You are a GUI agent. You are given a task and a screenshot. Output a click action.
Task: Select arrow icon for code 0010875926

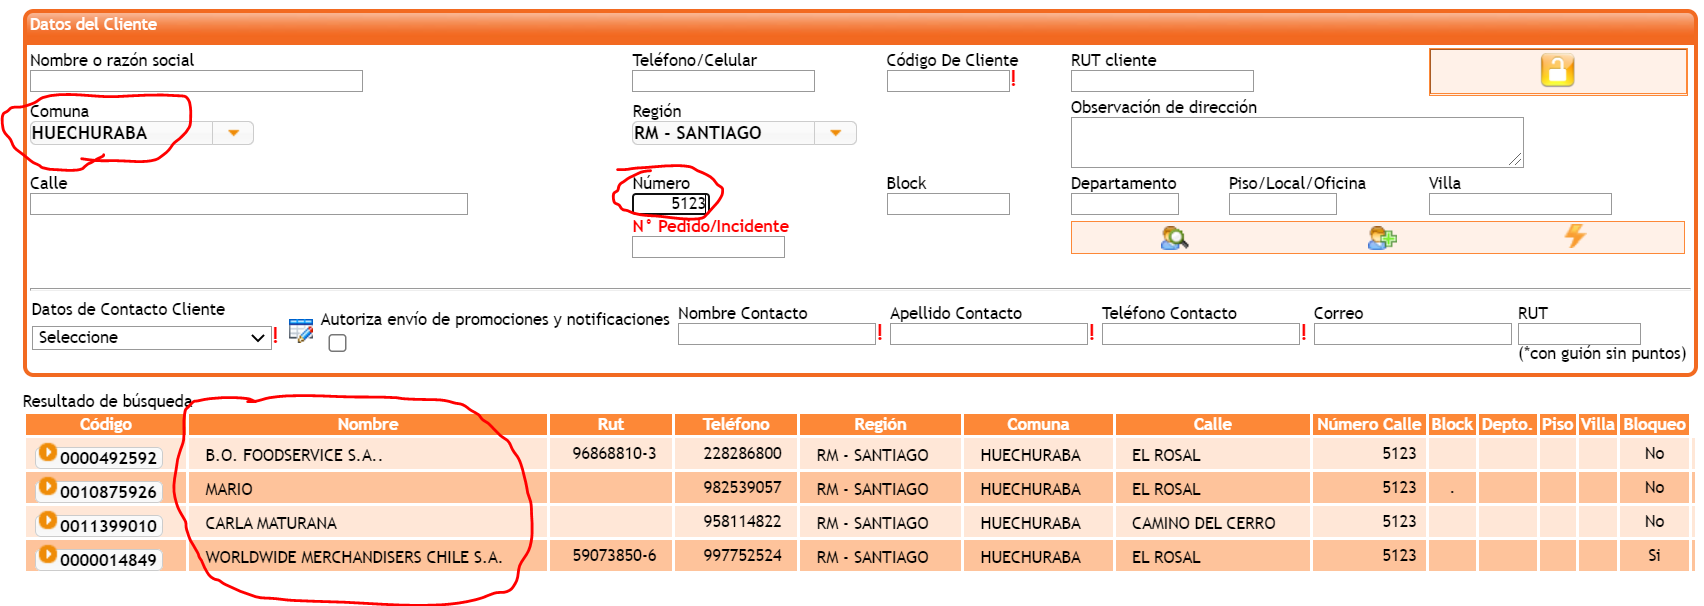click(x=47, y=487)
